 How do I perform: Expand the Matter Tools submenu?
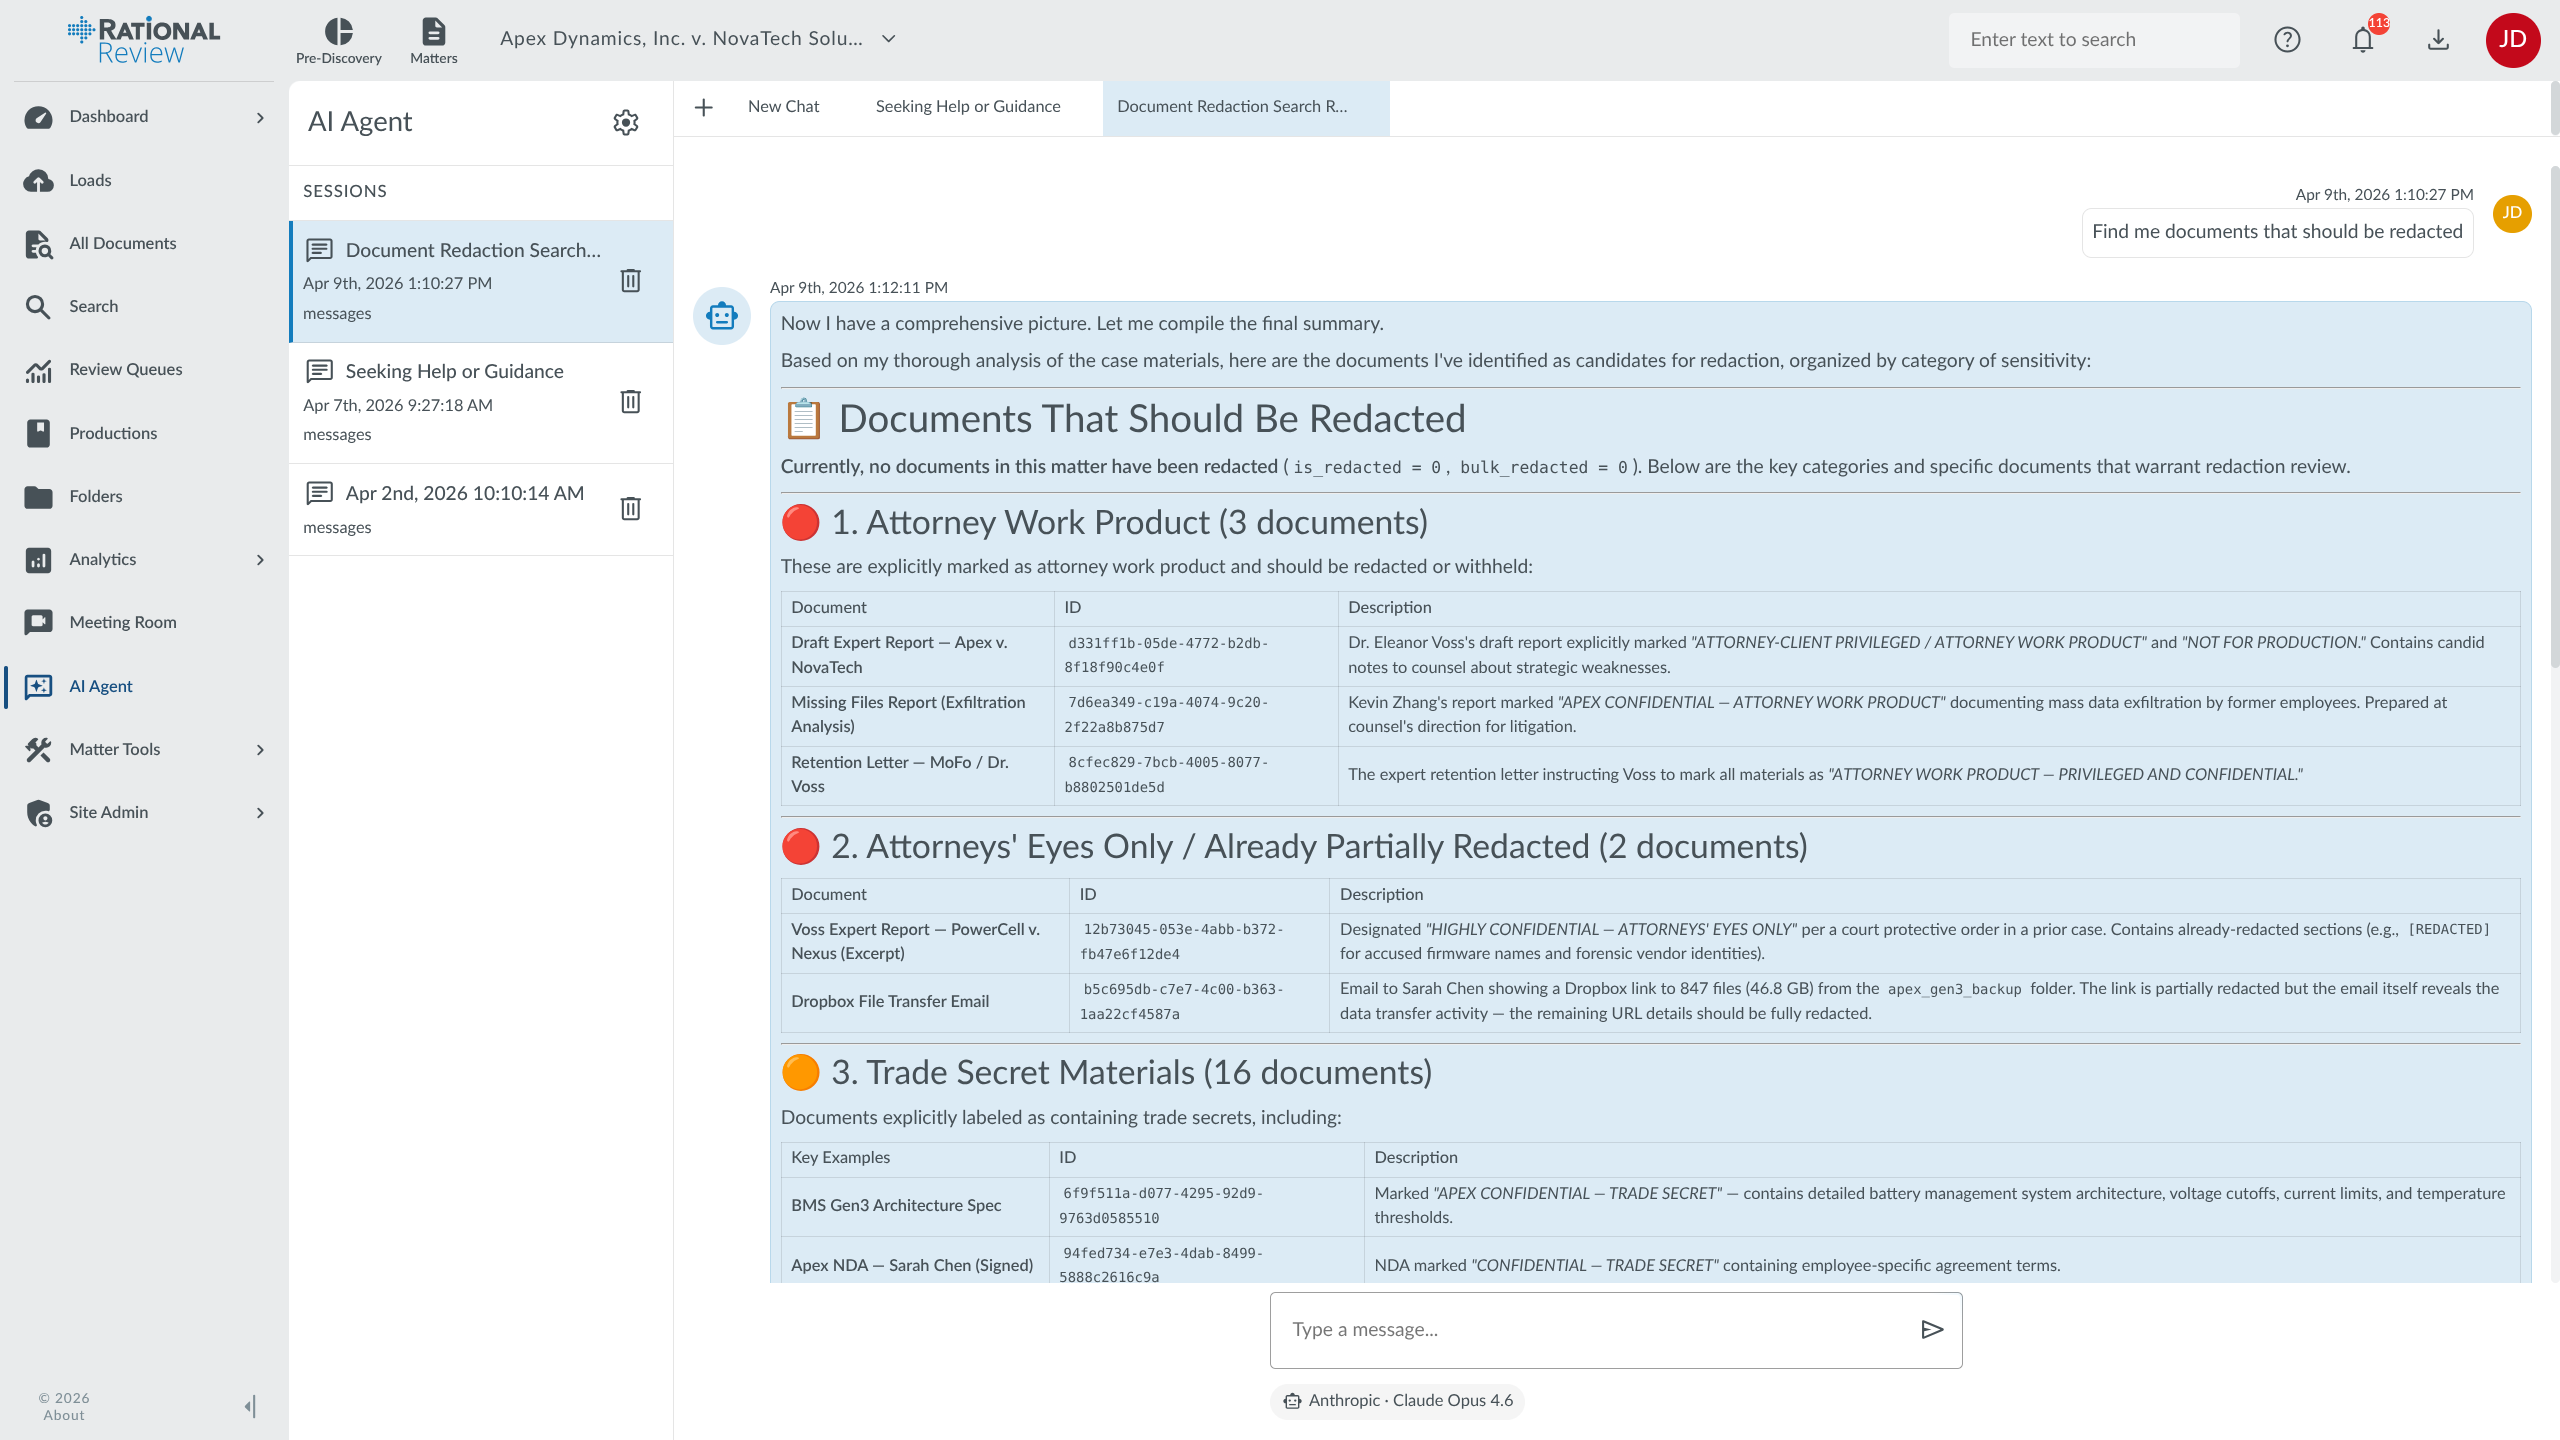pos(260,750)
